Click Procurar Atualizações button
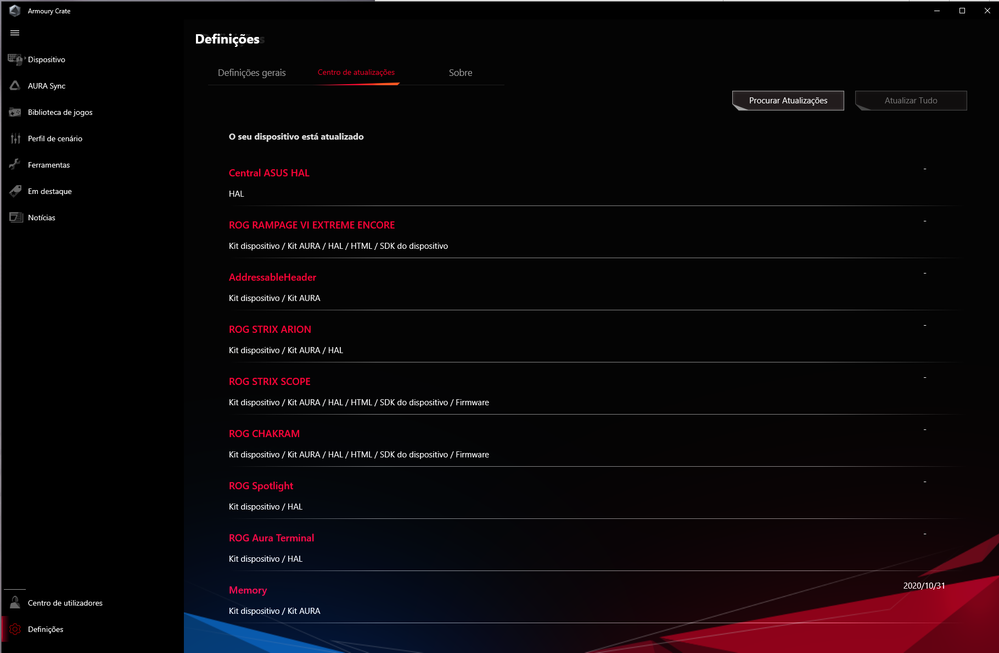The image size is (999, 653). [x=788, y=101]
